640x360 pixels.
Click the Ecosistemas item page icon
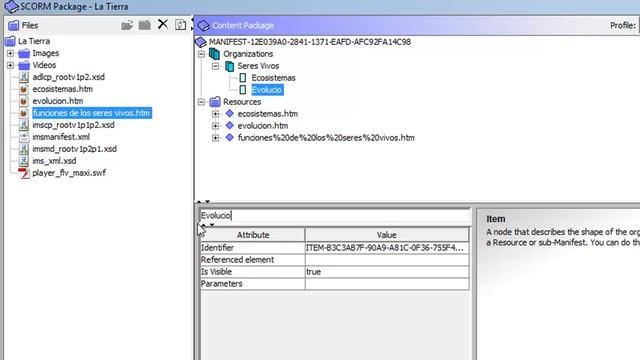(243, 78)
